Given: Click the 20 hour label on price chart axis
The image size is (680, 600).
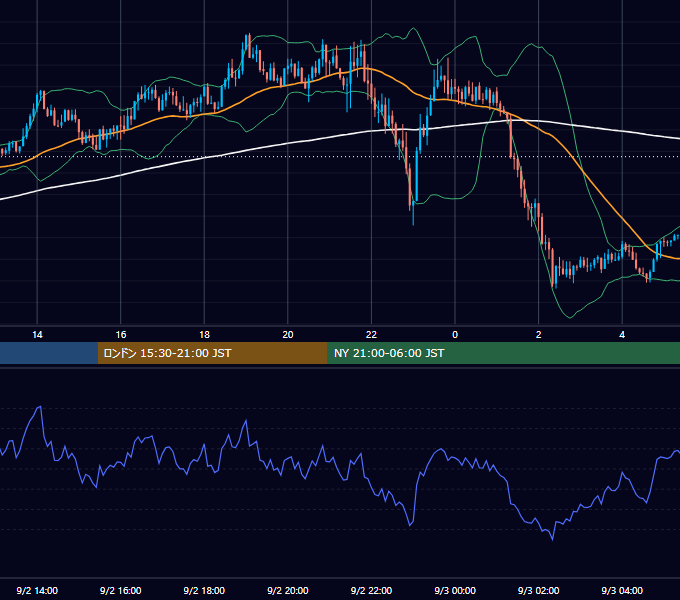Looking at the screenshot, I should (x=288, y=335).
